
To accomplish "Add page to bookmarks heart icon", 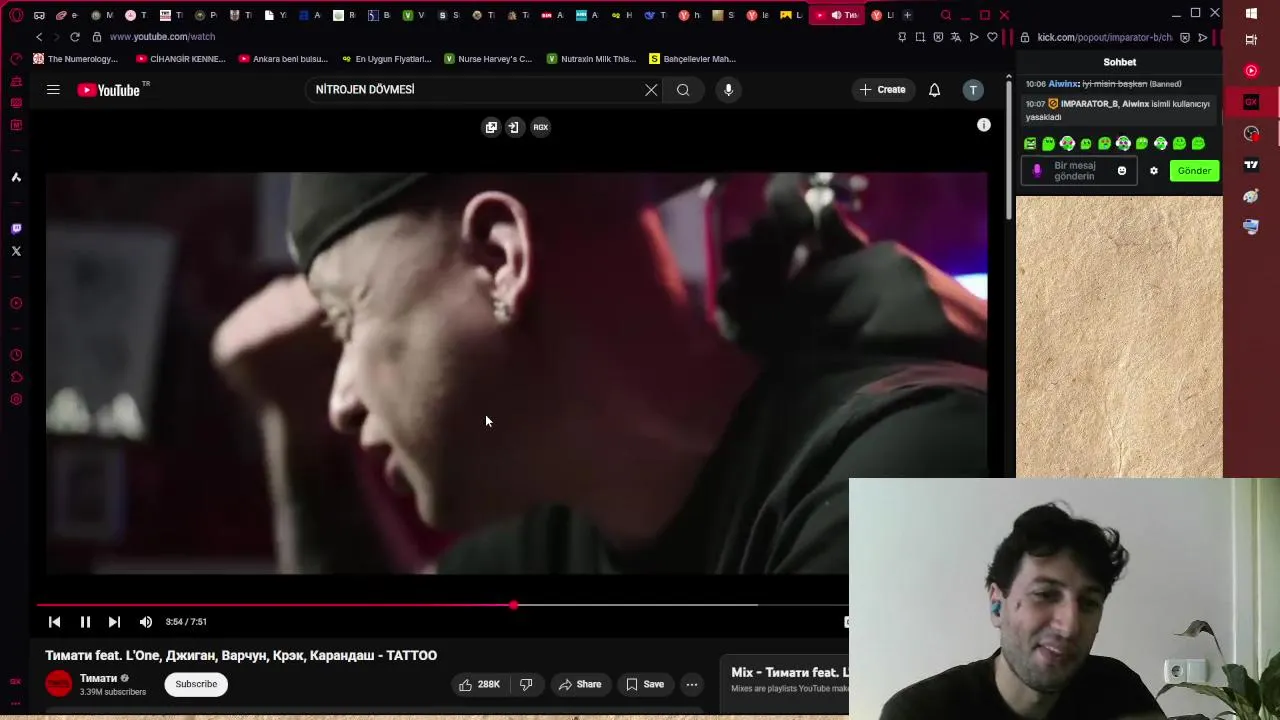I will pyautogui.click(x=992, y=37).
